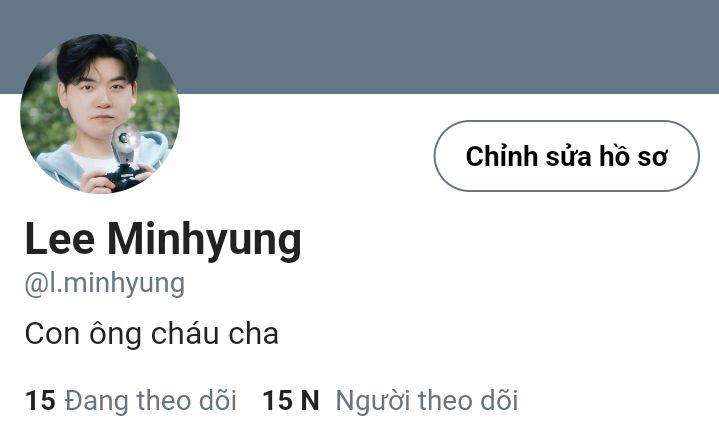Click the word "cháu" in the bio
Screen dimensions: 719x435
[185, 334]
